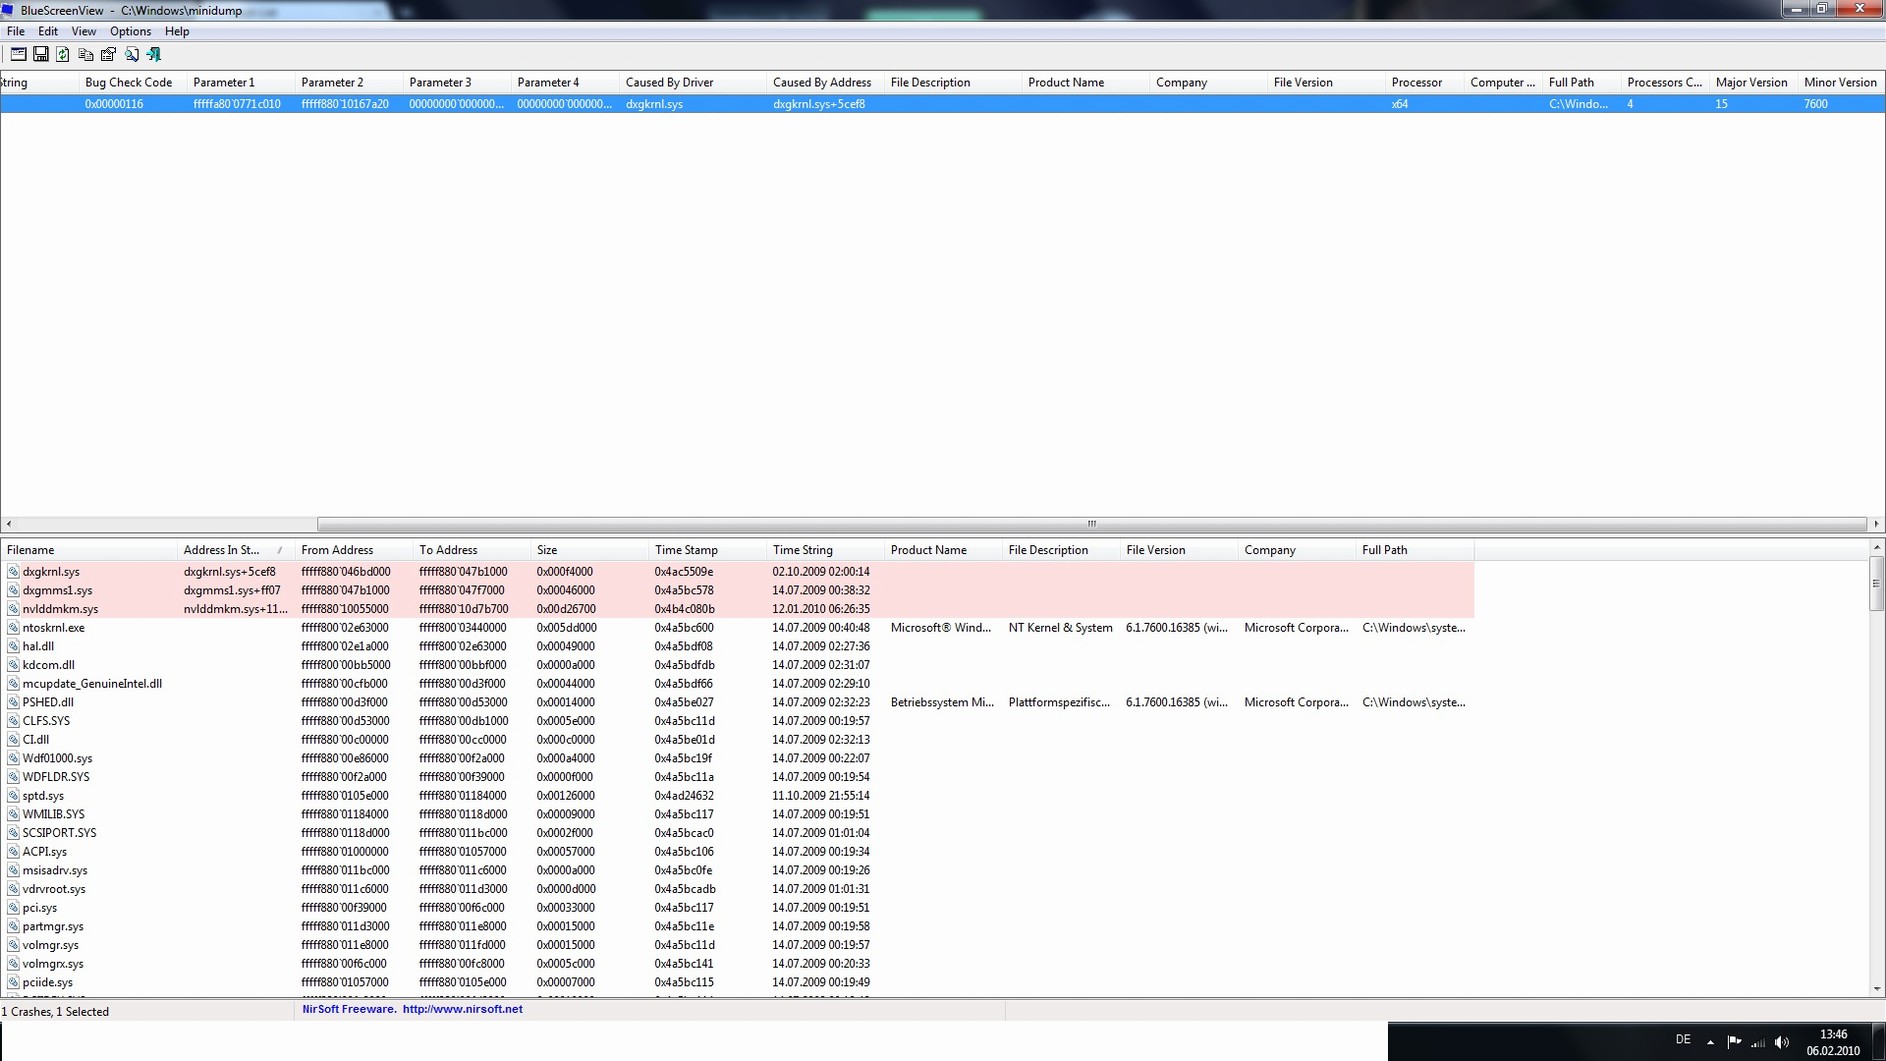This screenshot has width=1886, height=1061.
Task: Sort crashes by Caused By Address column
Action: (x=825, y=83)
